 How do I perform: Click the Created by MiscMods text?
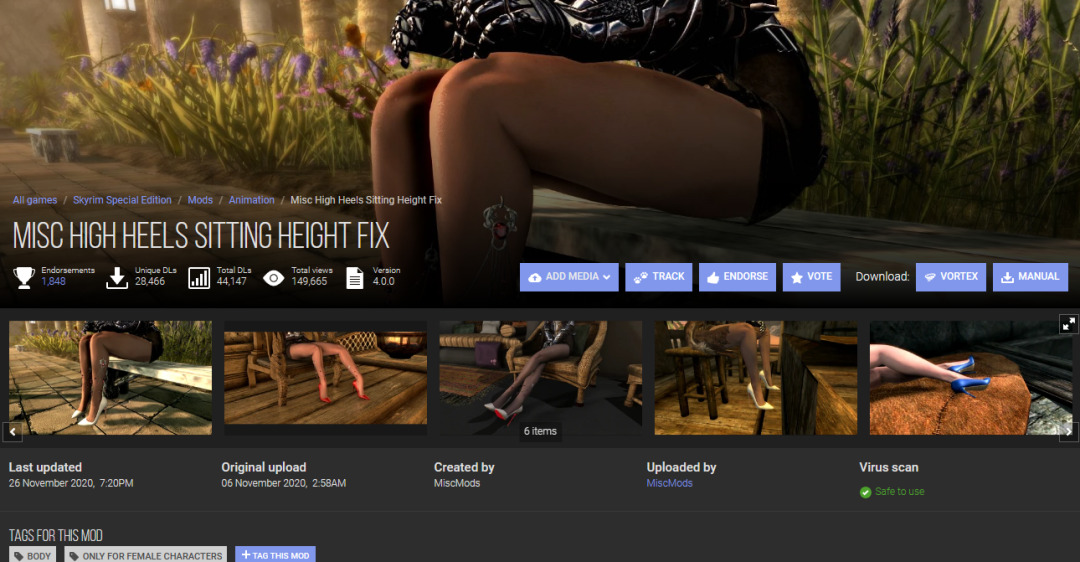click(457, 483)
